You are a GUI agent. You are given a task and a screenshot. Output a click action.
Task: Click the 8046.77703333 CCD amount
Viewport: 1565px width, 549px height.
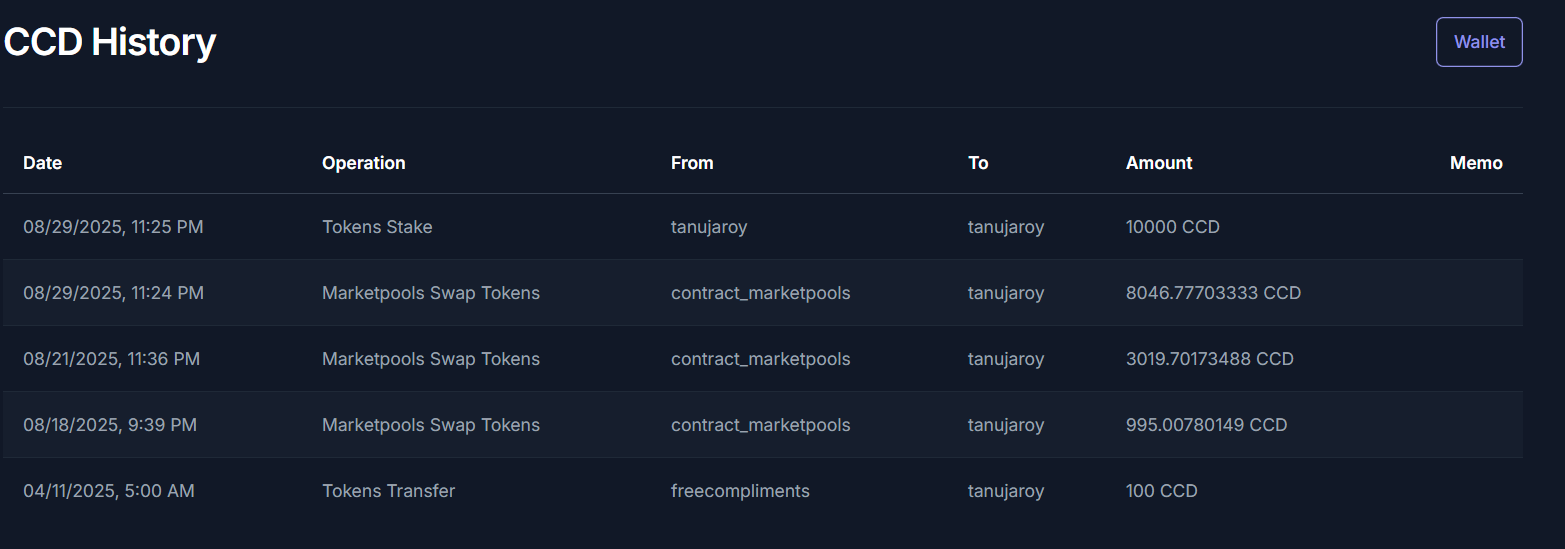pos(1213,293)
